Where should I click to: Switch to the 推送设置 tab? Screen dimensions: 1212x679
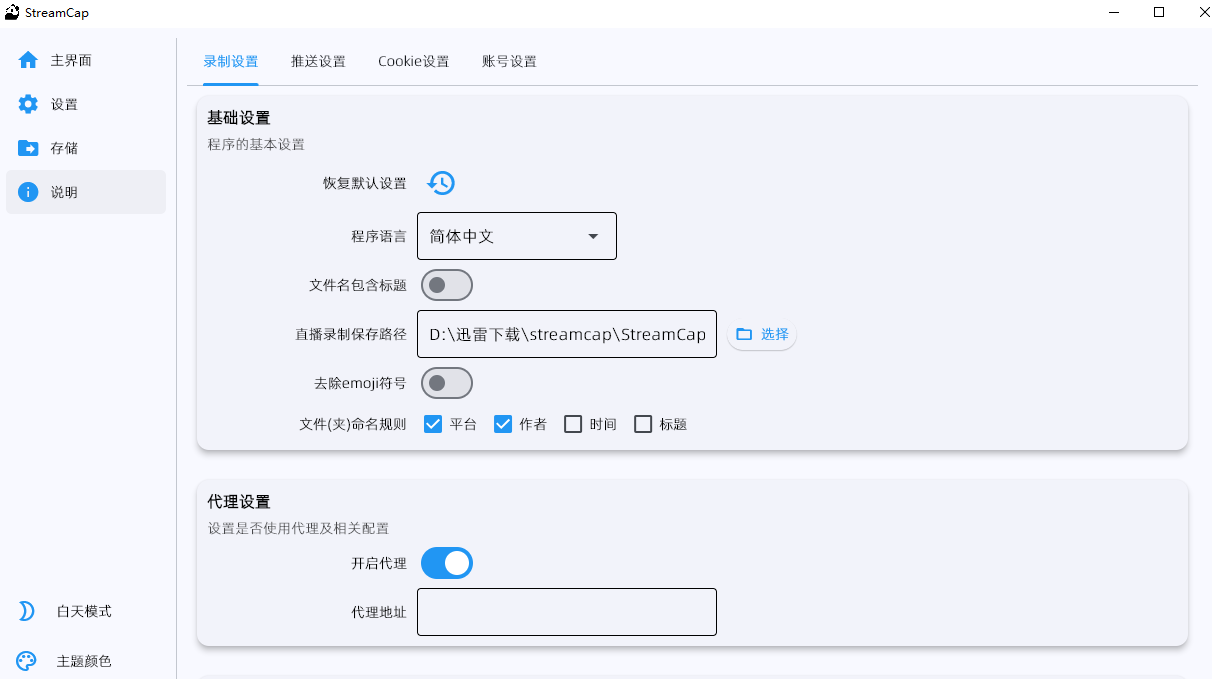(318, 61)
